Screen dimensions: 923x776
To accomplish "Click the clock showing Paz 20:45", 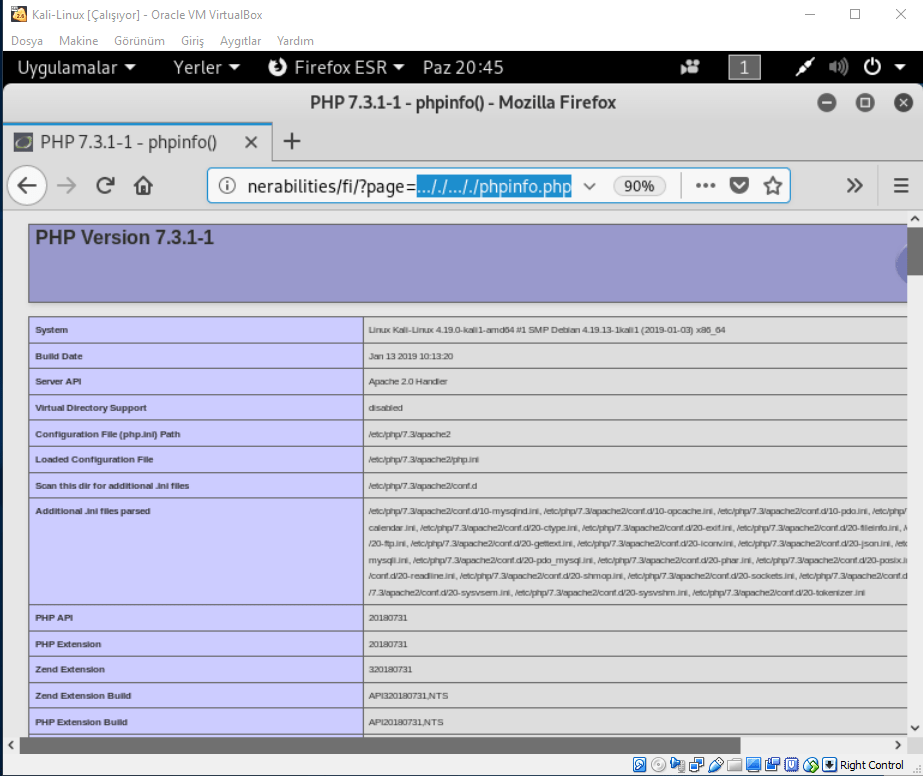I will [x=463, y=68].
